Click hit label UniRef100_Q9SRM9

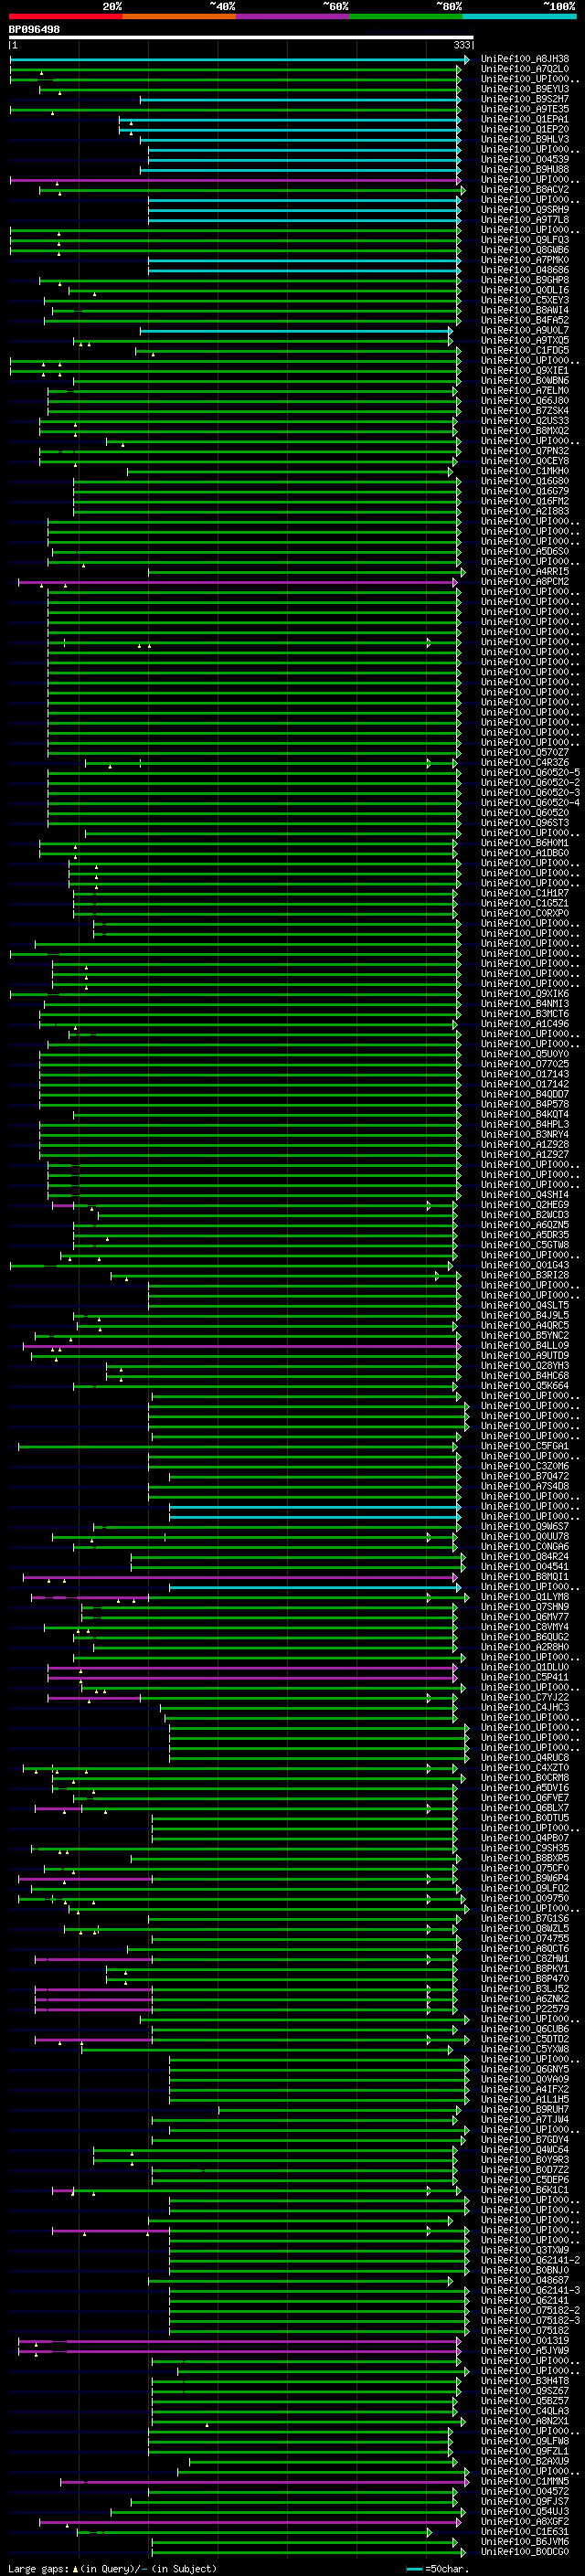coord(525,210)
